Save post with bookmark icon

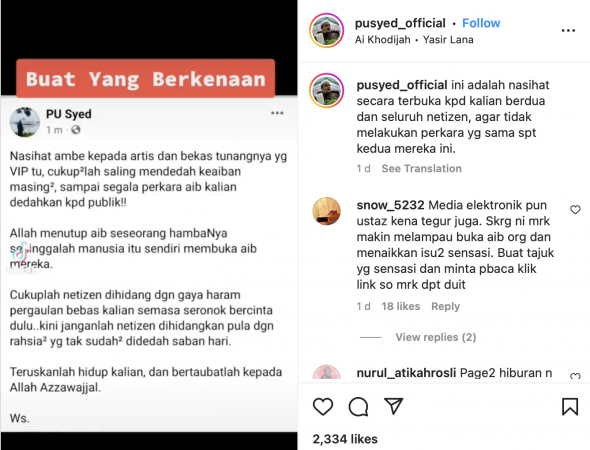tap(570, 407)
